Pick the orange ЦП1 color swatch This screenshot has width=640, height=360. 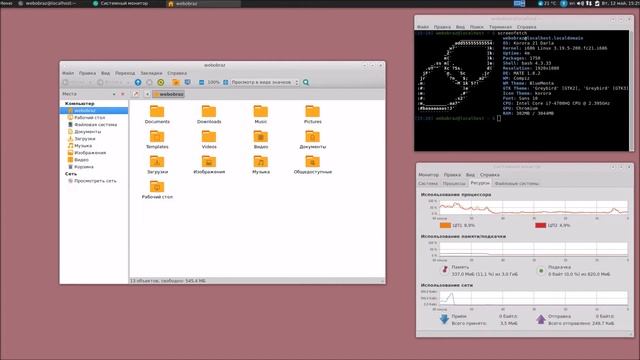445,225
